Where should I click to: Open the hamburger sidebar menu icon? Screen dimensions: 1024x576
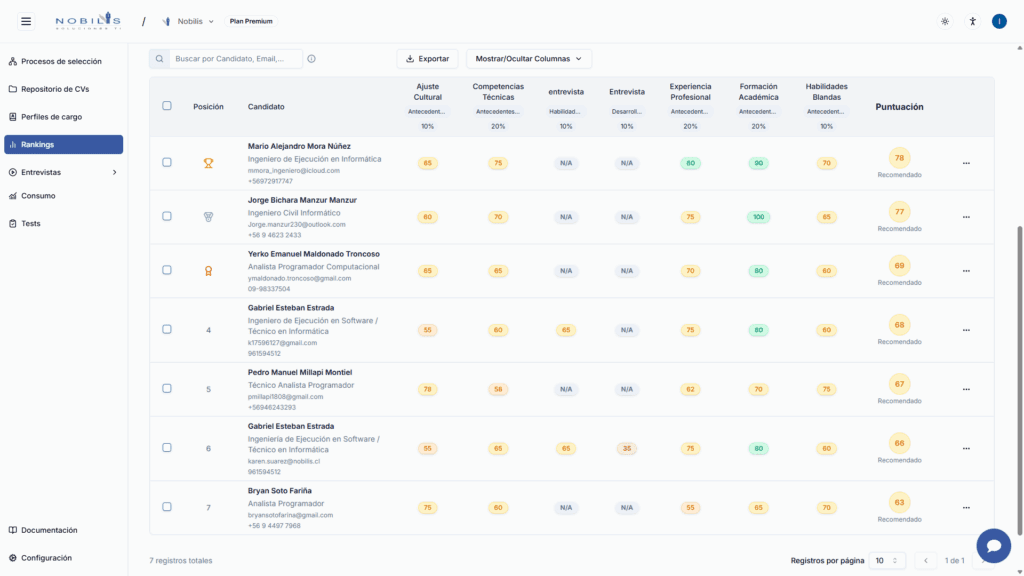coord(26,21)
